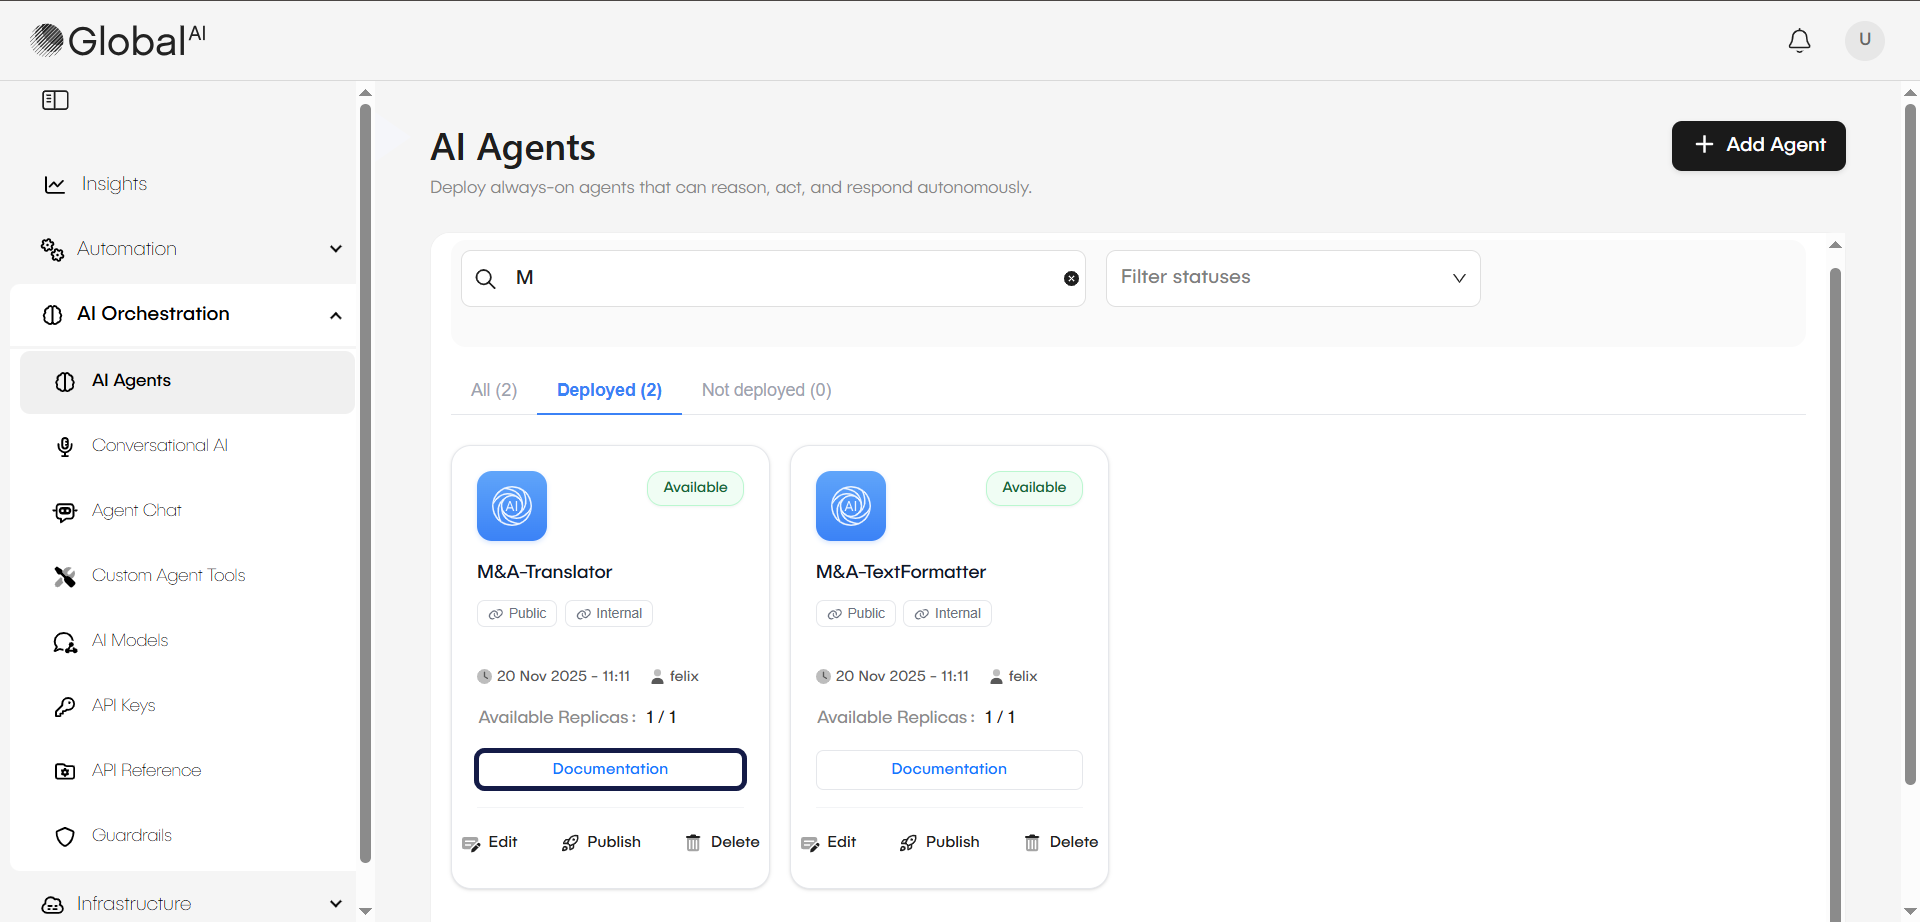Collapse the AI Orchestration section
Viewport: 1920px width, 922px height.
(x=336, y=315)
